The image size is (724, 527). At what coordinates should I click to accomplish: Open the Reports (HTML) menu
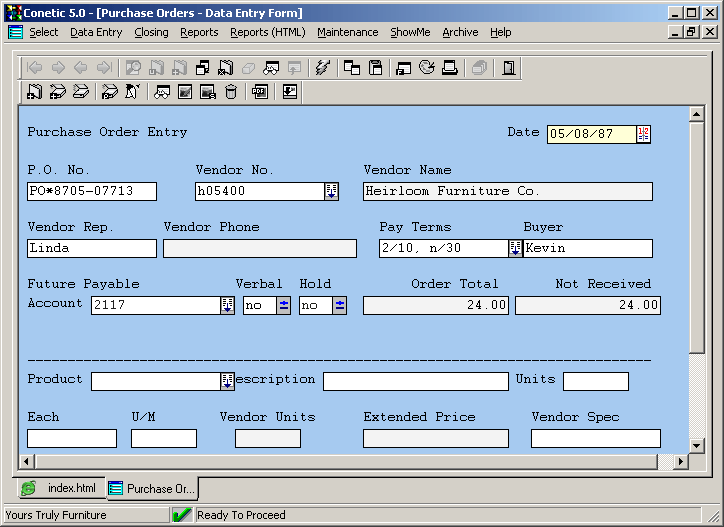(267, 32)
